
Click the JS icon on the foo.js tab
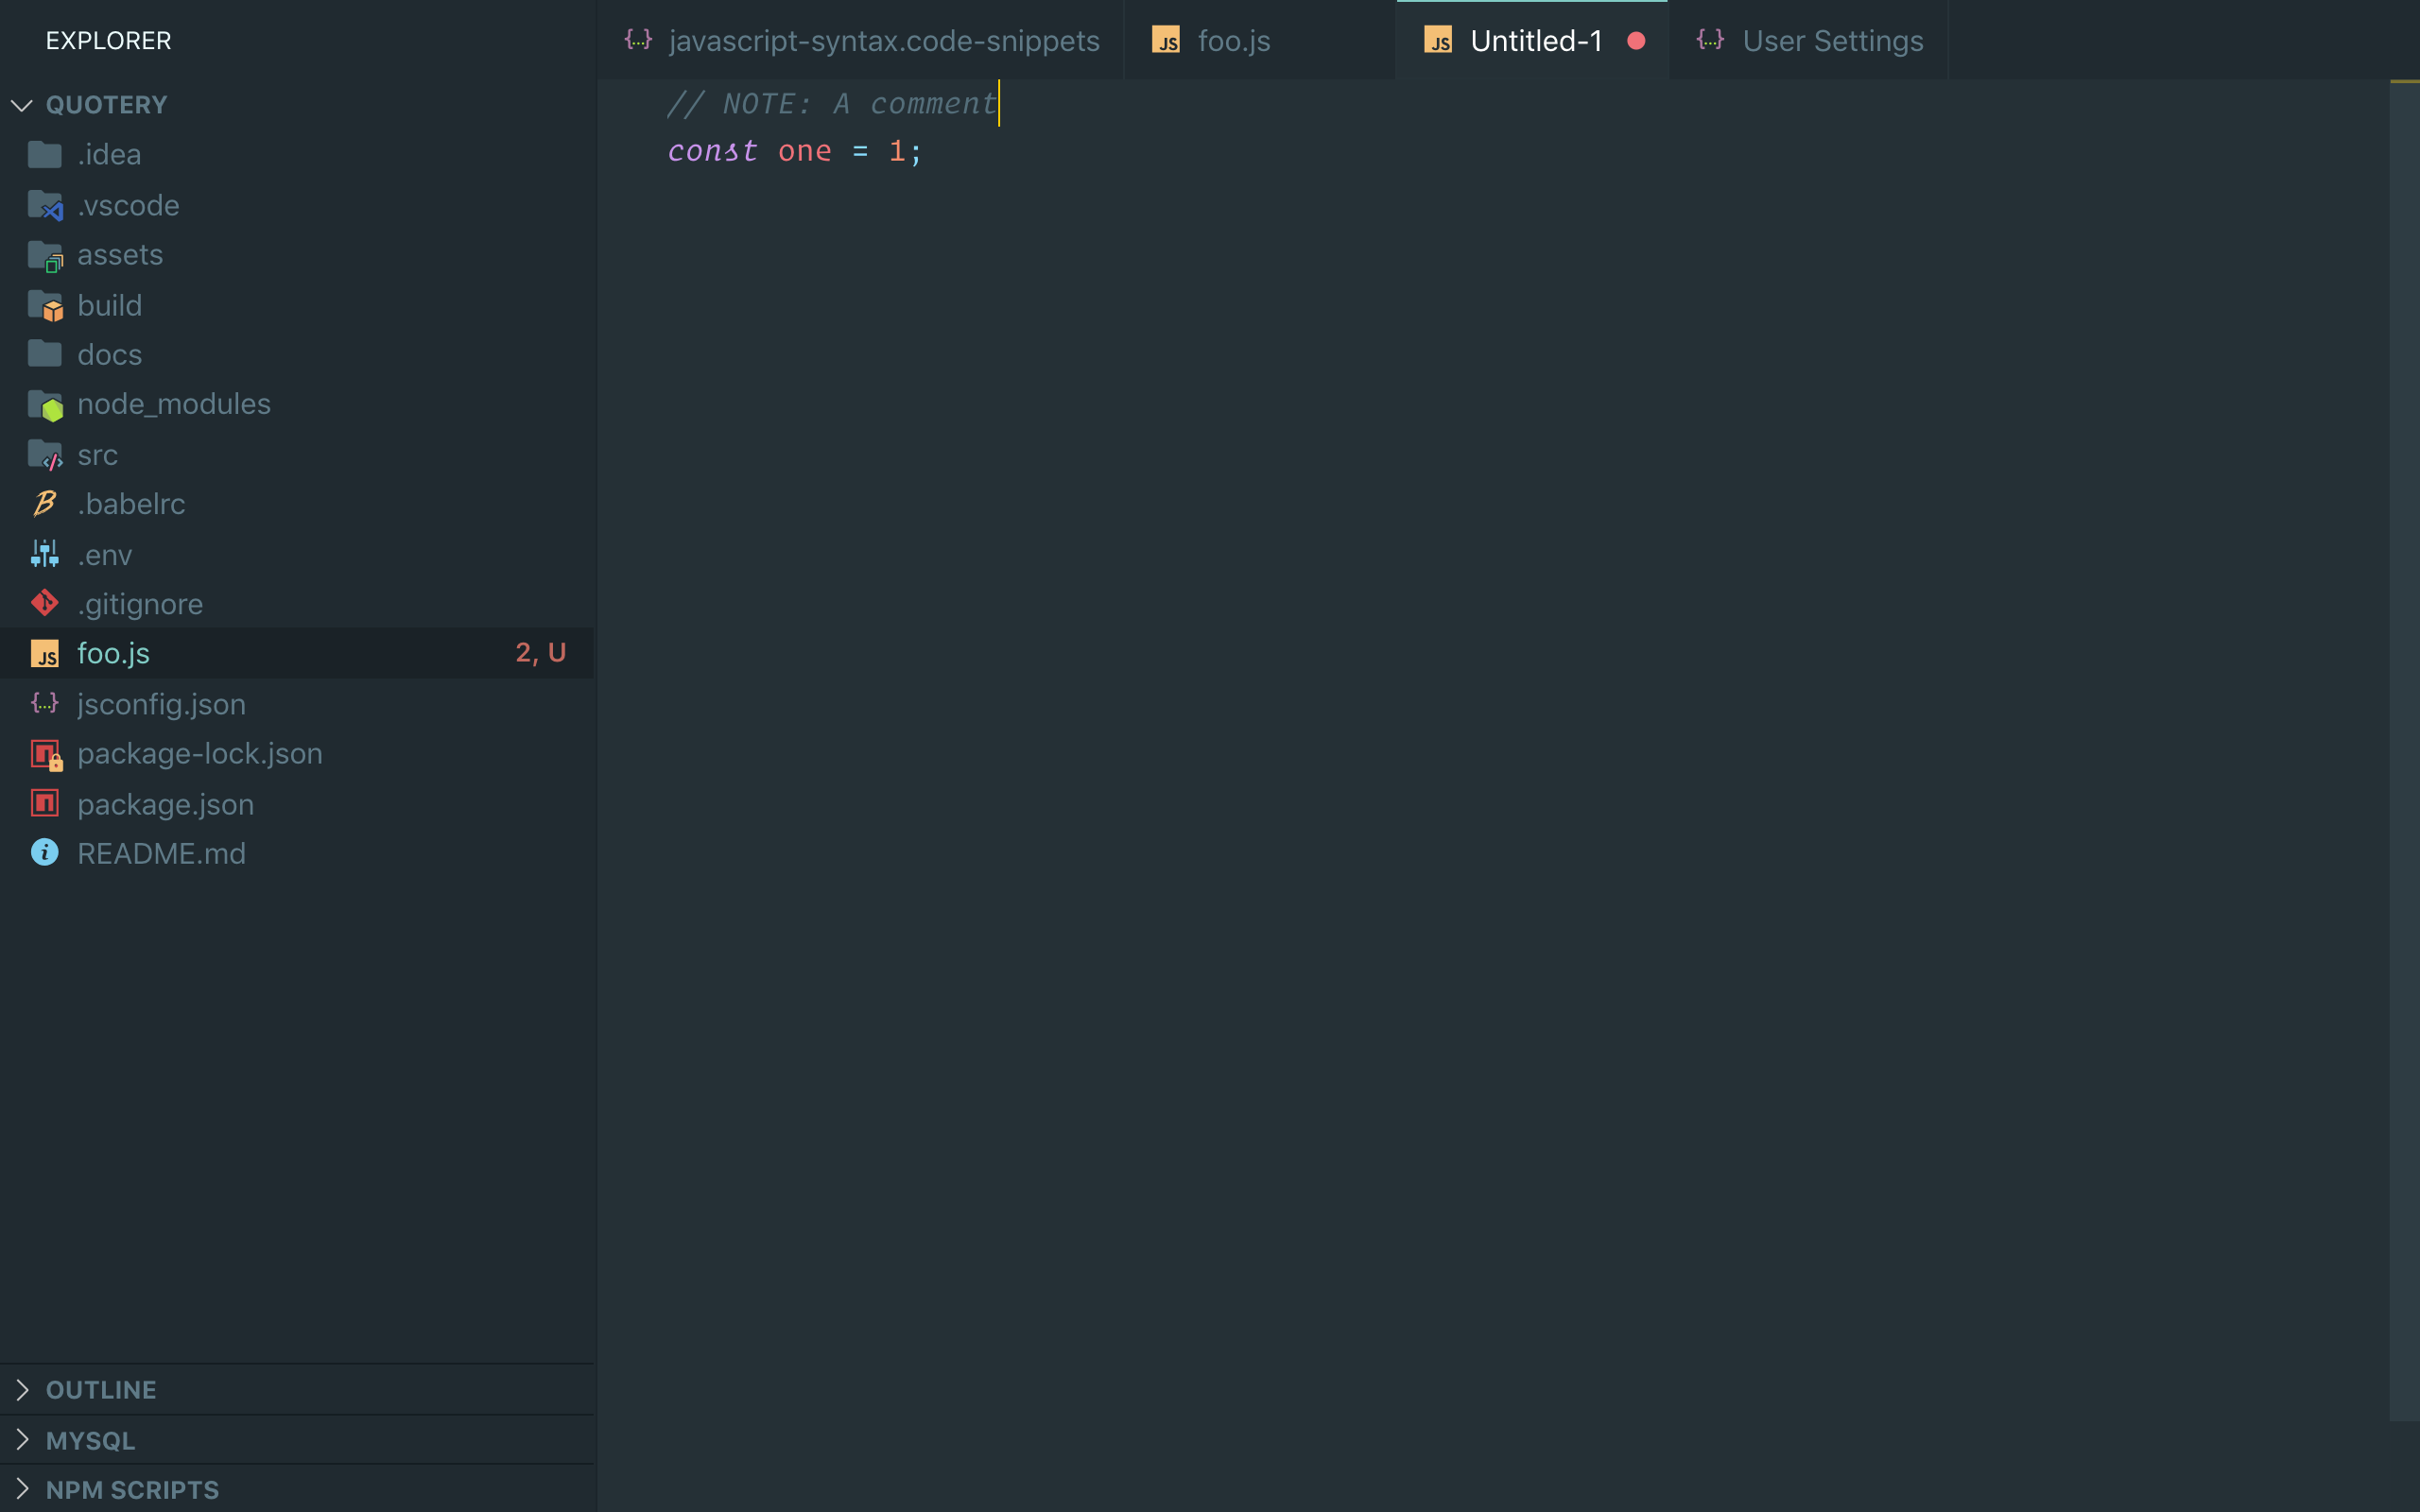pos(1166,40)
